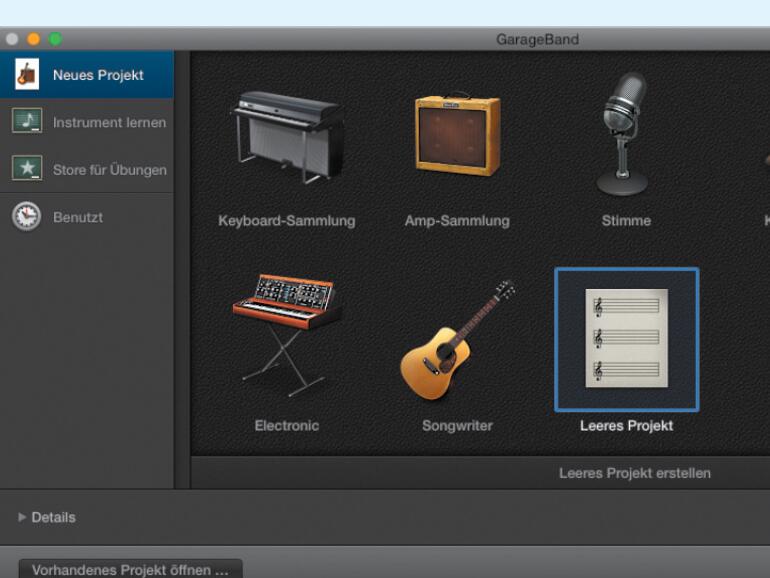Click the guitar icon beside Neues Projekt
This screenshot has height=578, width=770.
coord(27,75)
